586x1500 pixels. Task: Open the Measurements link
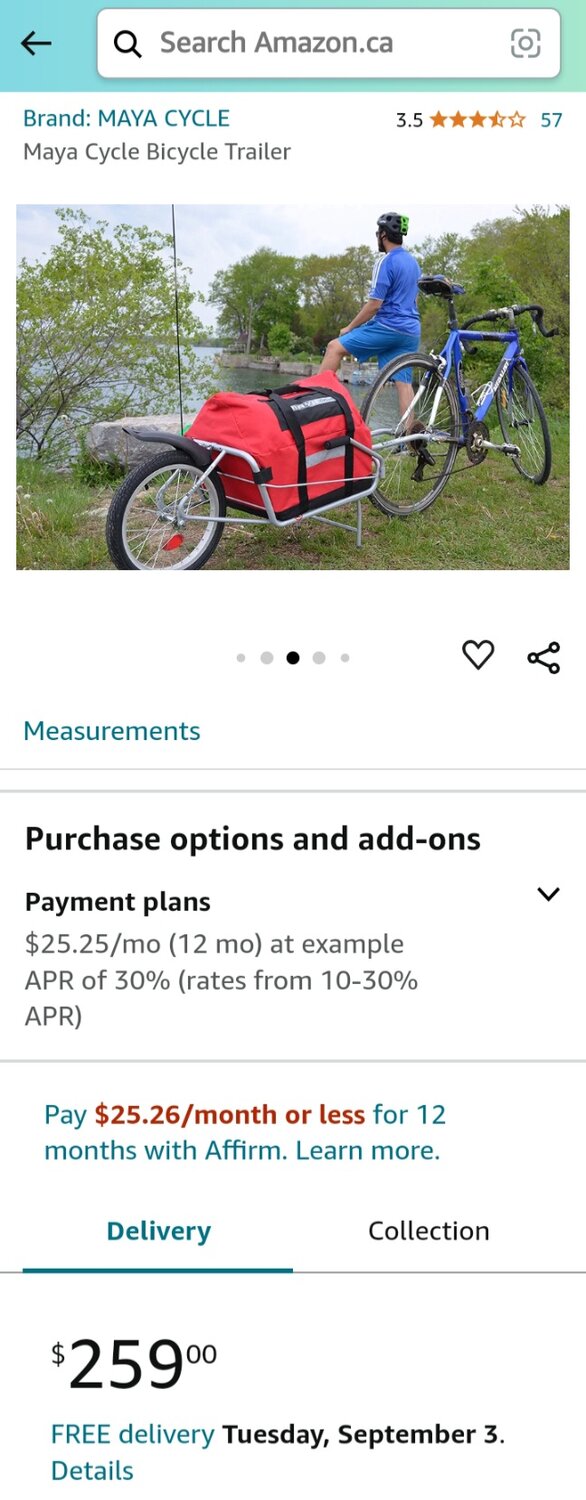click(111, 731)
